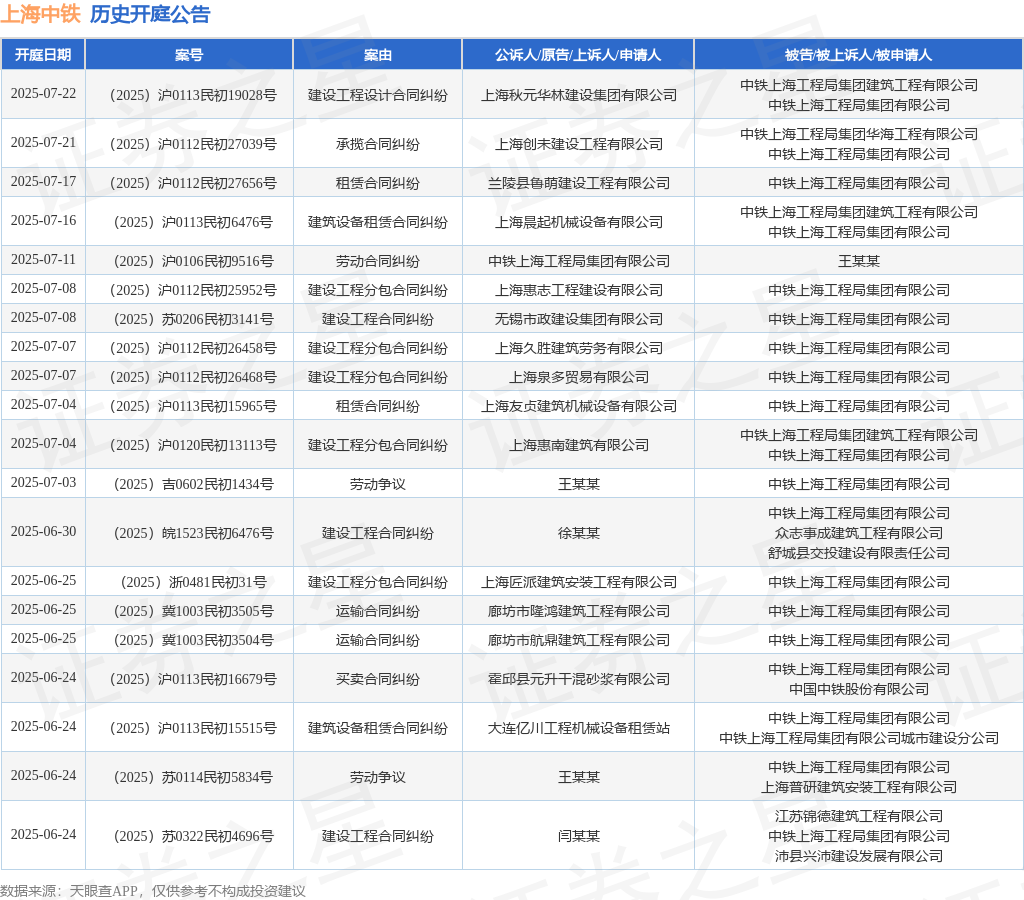Select case number 沪0113民初6476号
The width and height of the screenshot is (1024, 900).
(193, 223)
